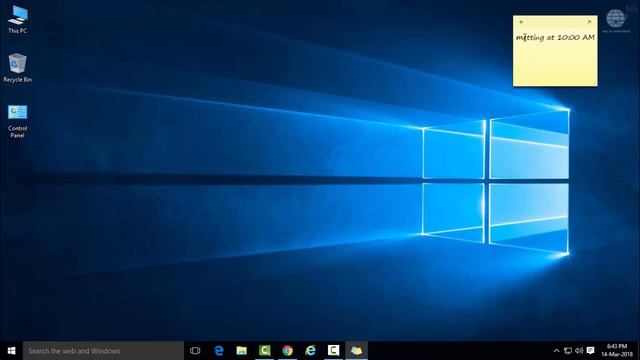The width and height of the screenshot is (640, 360).
Task: Open File Explorer from the taskbar
Action: [x=242, y=351]
